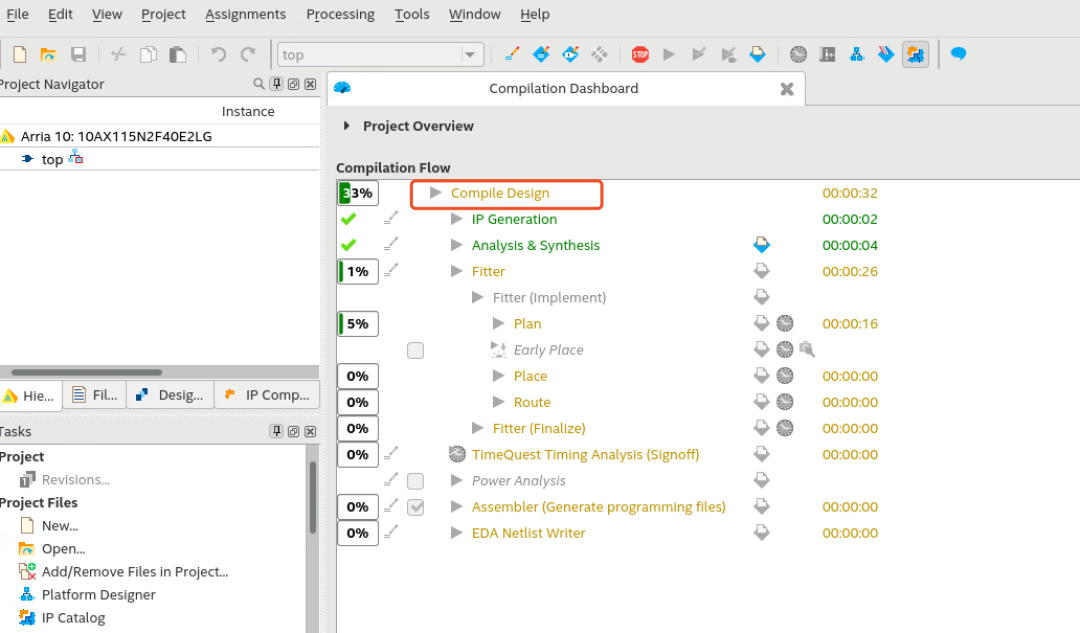Open the Analysis & Synthesis report icon
Image resolution: width=1080 pixels, height=633 pixels.
761,245
